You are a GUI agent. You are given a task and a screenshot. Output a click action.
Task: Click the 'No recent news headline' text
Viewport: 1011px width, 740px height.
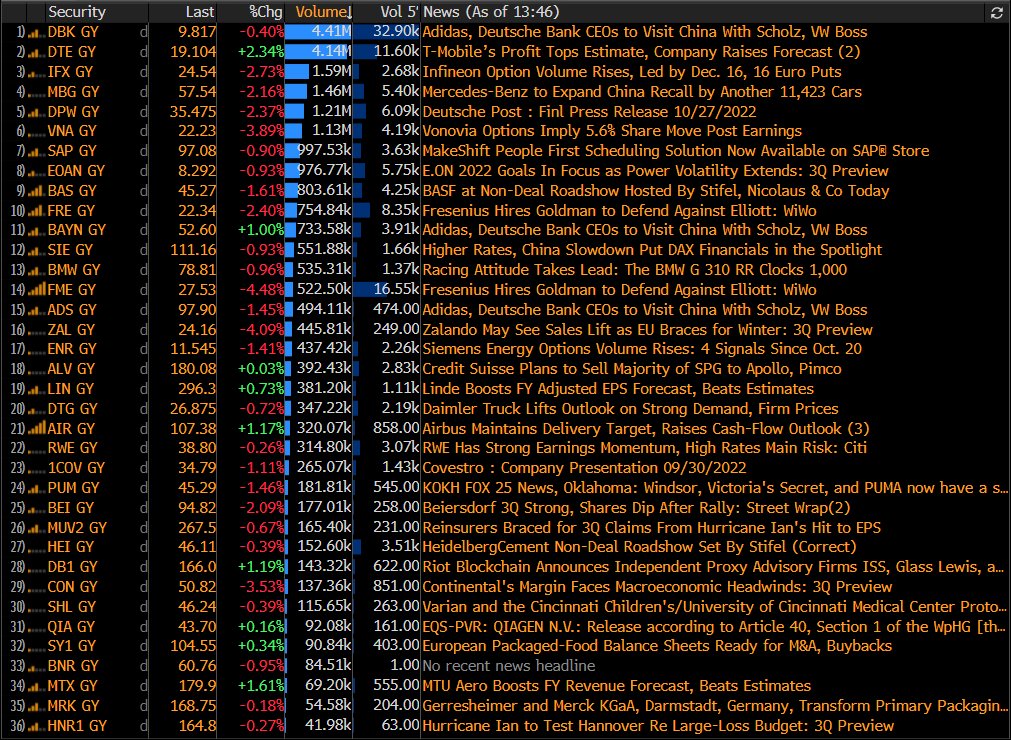pyautogui.click(x=509, y=666)
